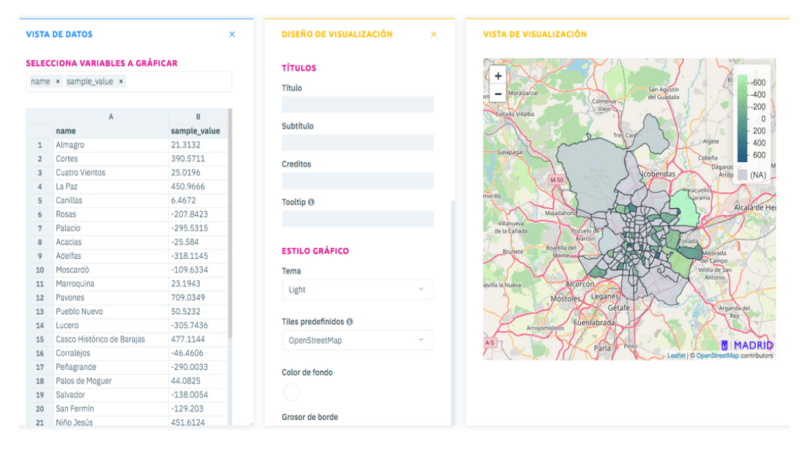Remove the 'name' variable tag
Image resolution: width=800 pixels, height=450 pixels.
point(58,82)
